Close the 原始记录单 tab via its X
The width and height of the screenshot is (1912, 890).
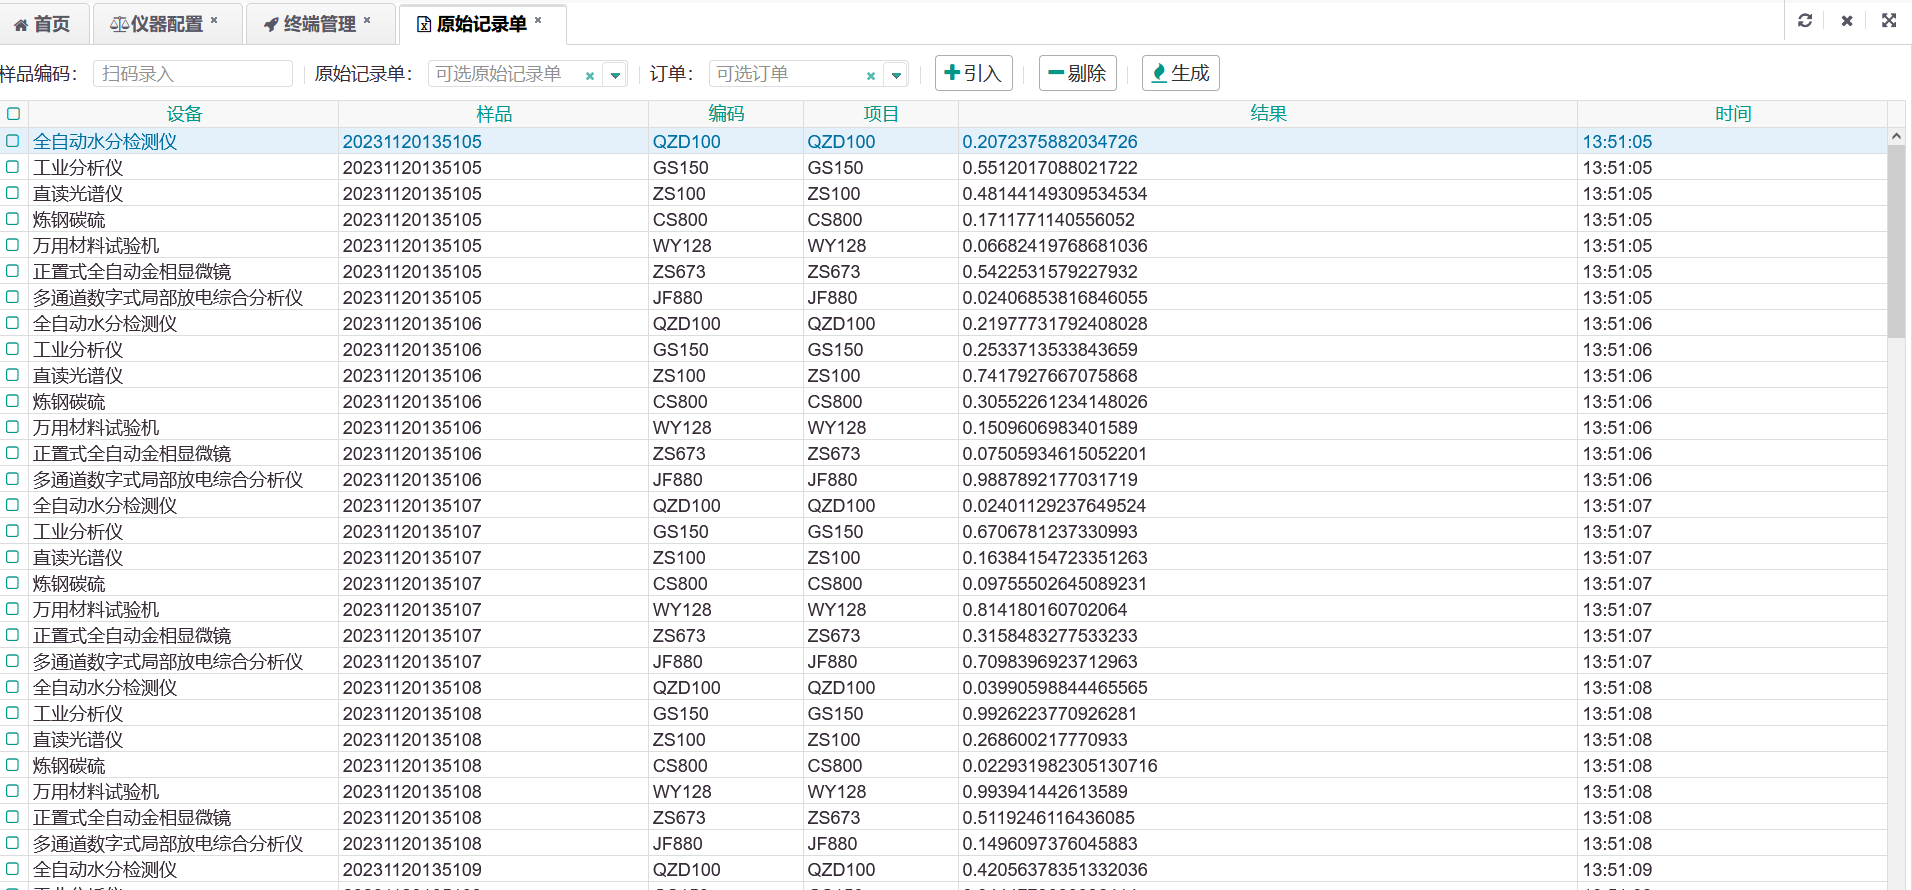[x=538, y=20]
